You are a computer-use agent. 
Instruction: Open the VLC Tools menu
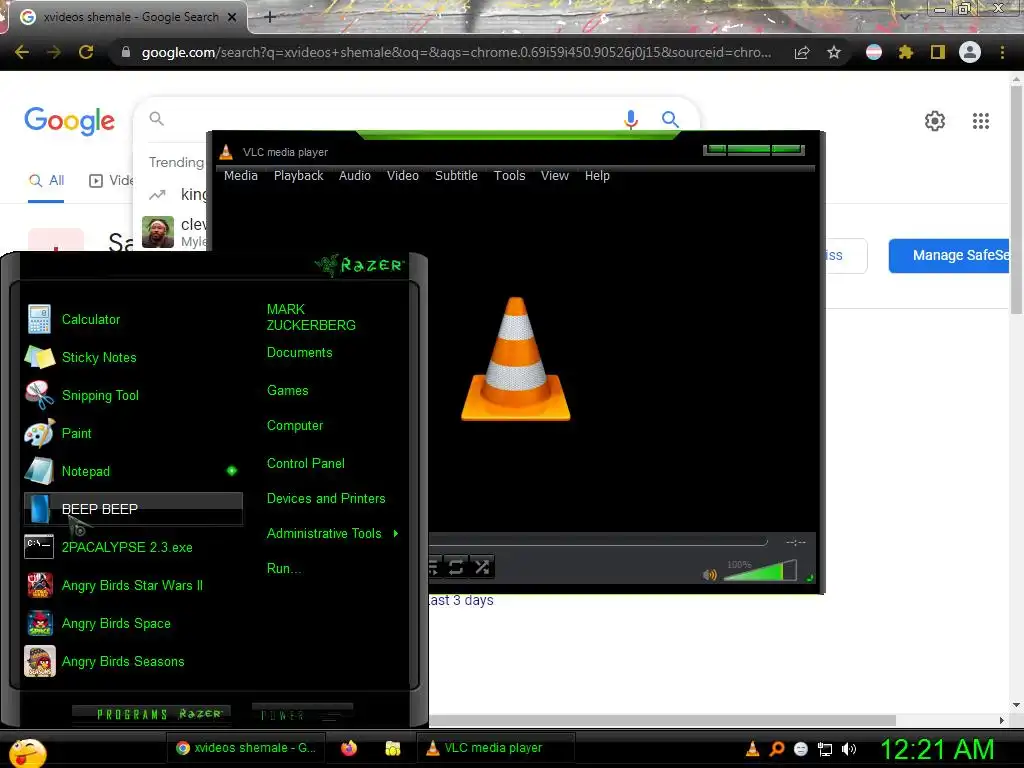[509, 176]
